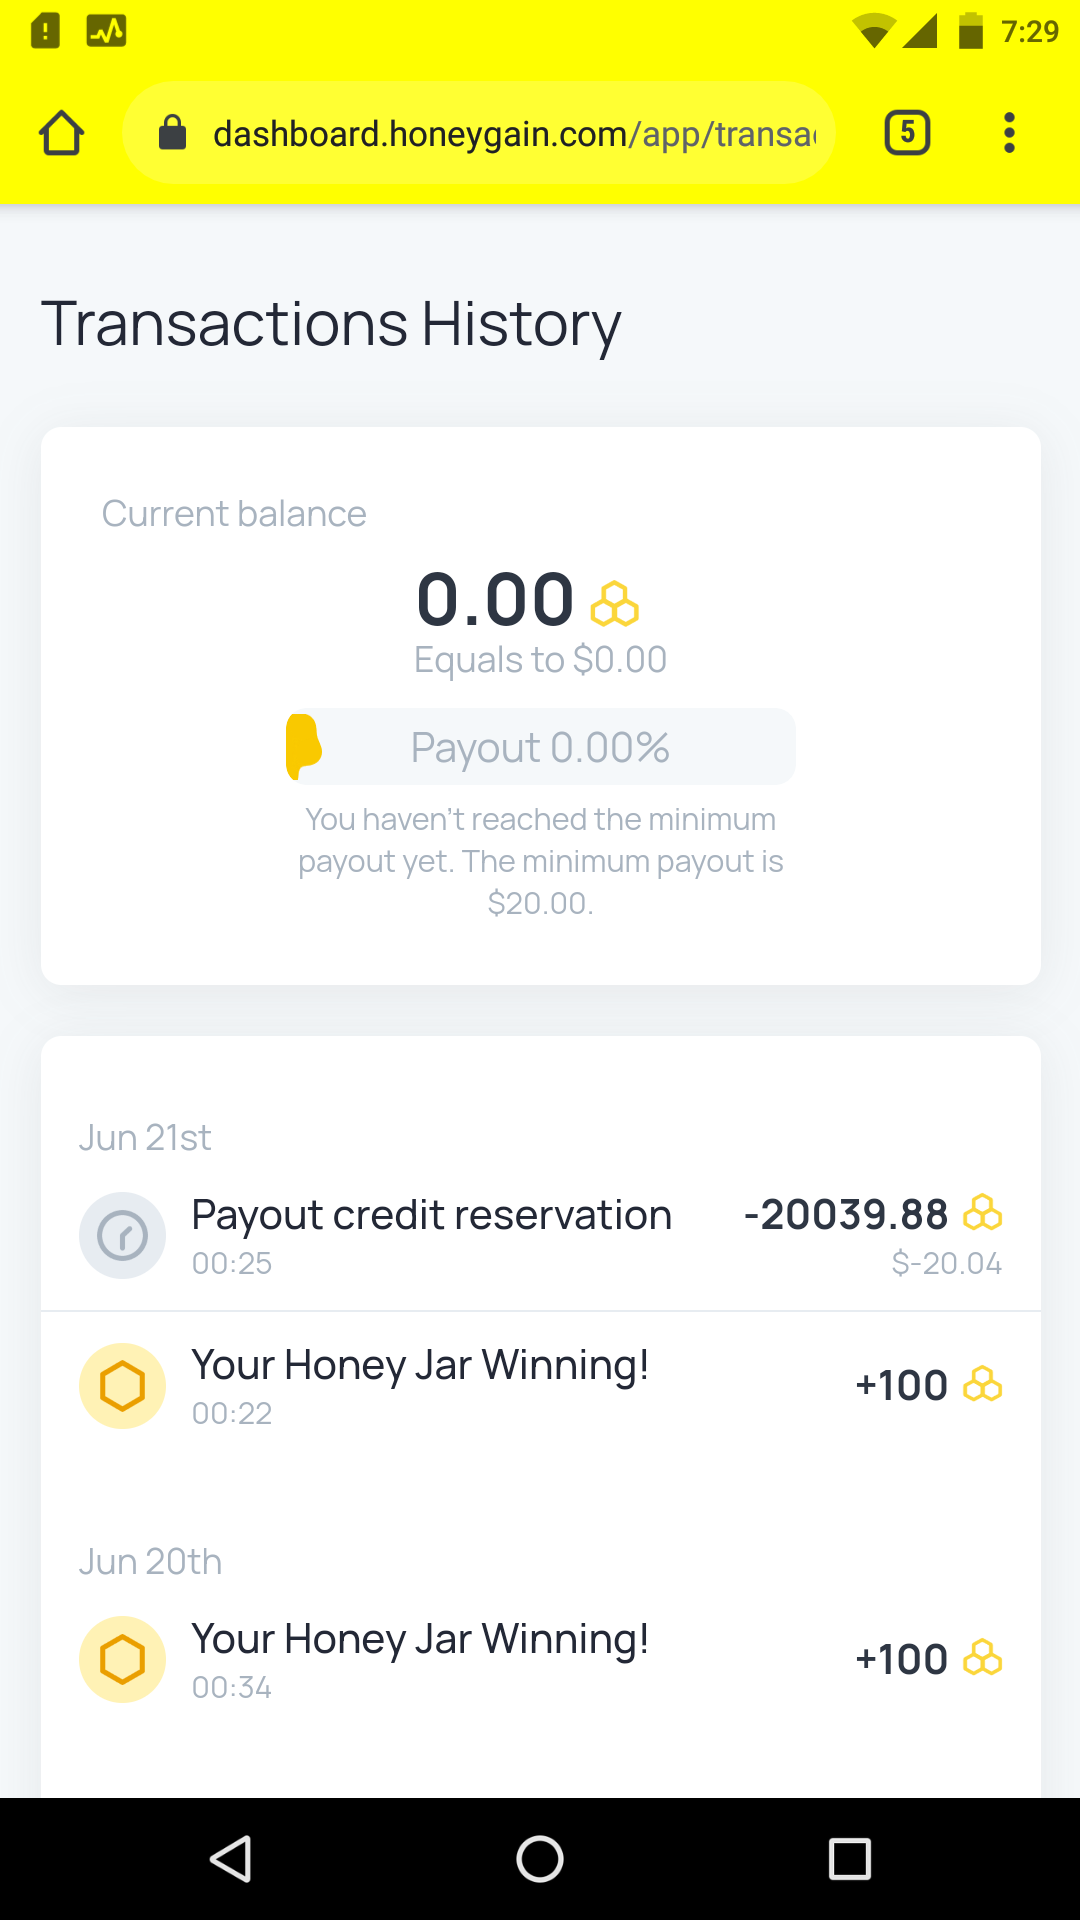Tap the clock icon for payout reservation

122,1235
